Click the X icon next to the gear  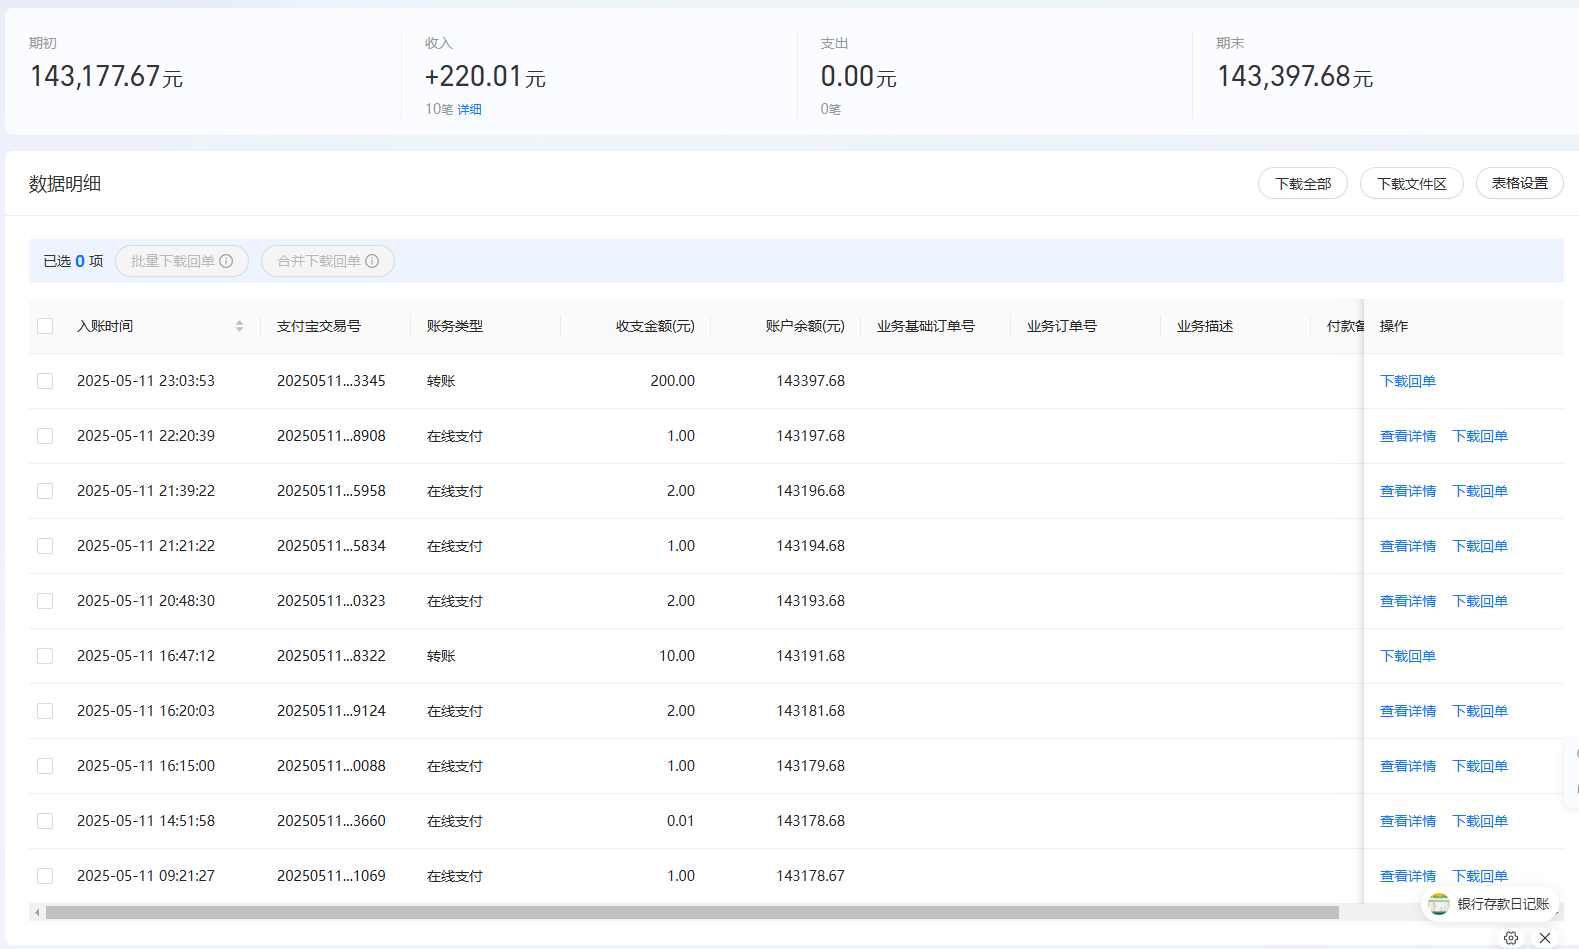[x=1545, y=938]
